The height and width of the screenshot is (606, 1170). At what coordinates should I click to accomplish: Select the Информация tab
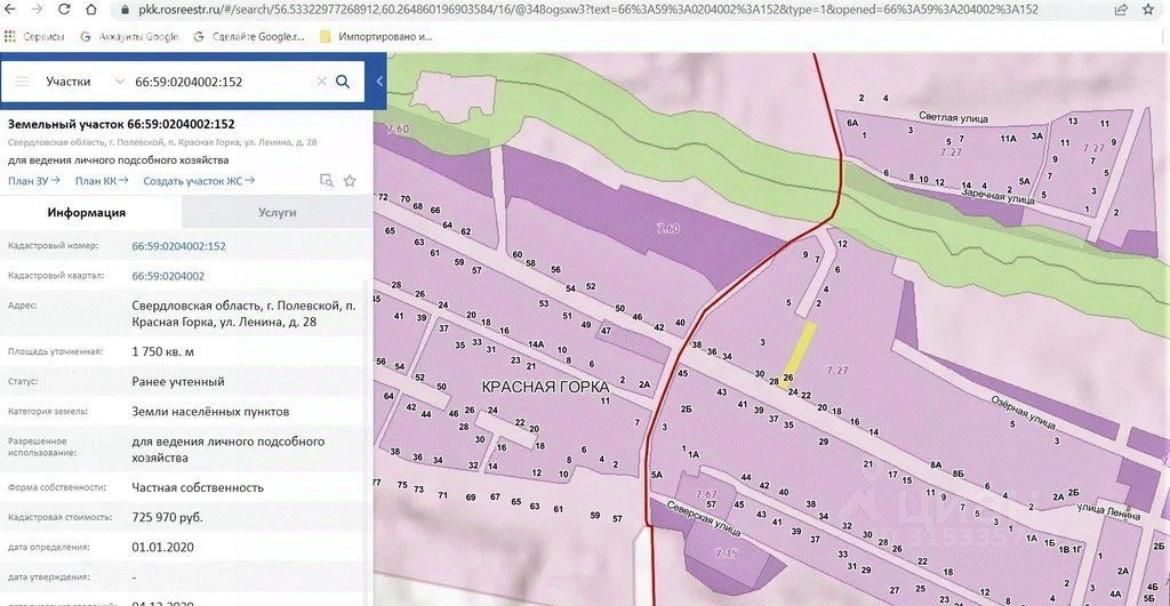[86, 212]
